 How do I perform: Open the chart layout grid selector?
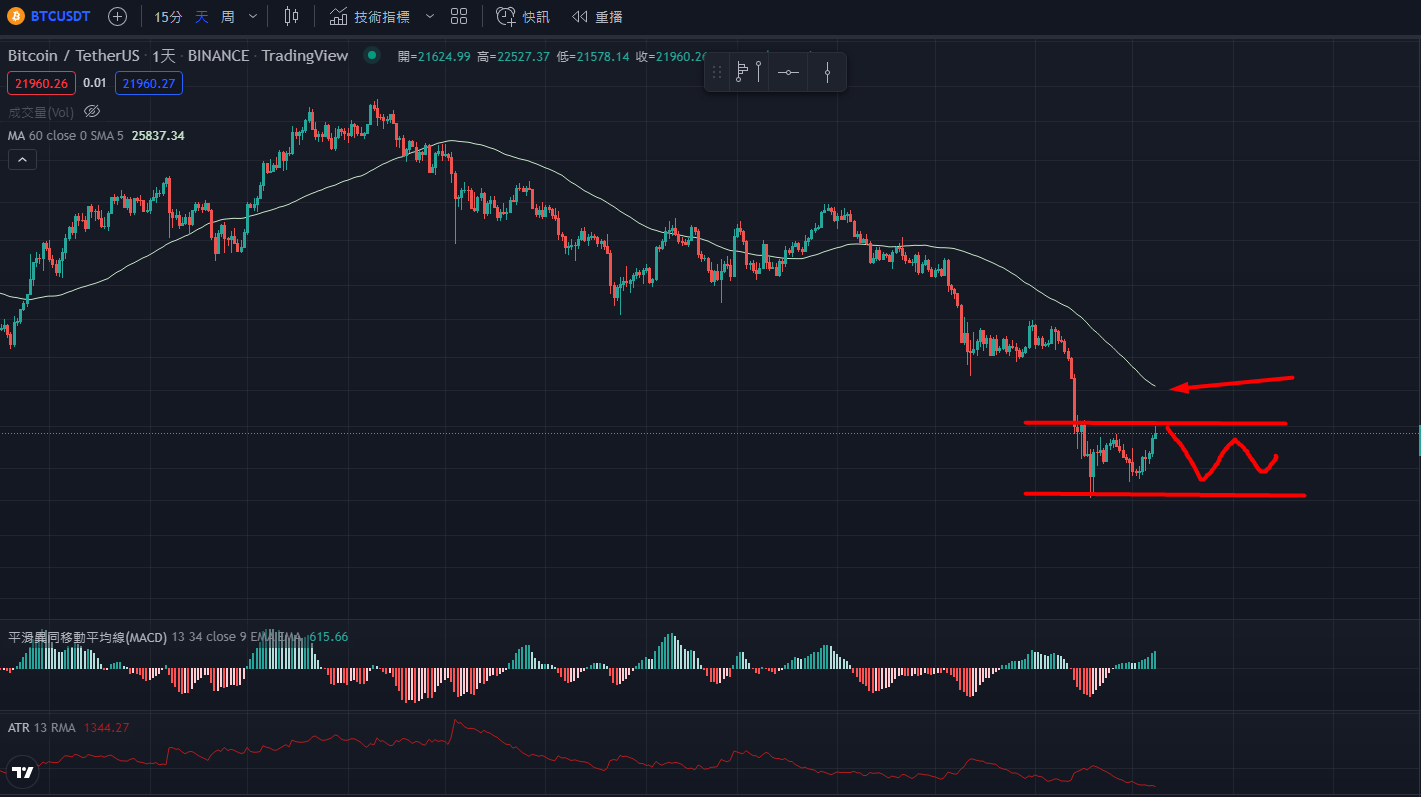pos(459,16)
